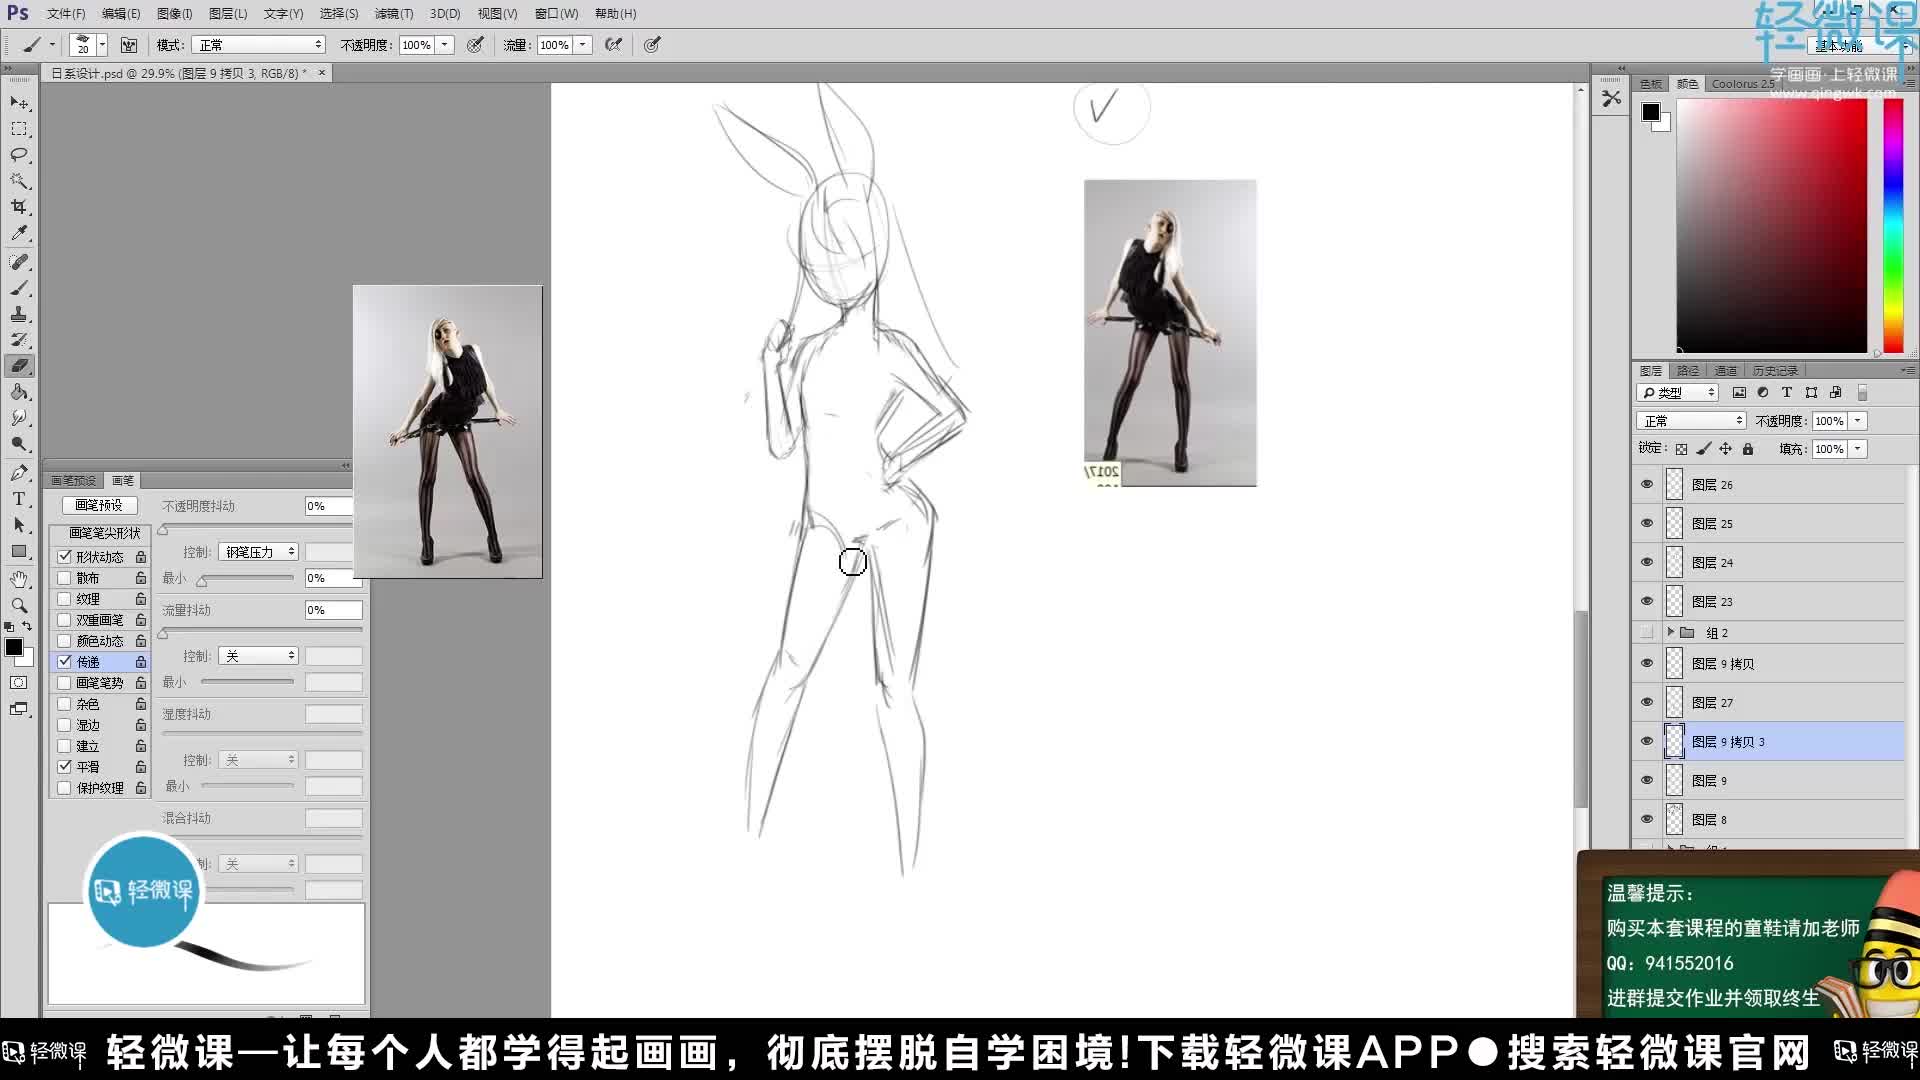Screen dimensions: 1920x1080
Task: Enable the 散布 brush option checkbox
Action: coord(66,578)
